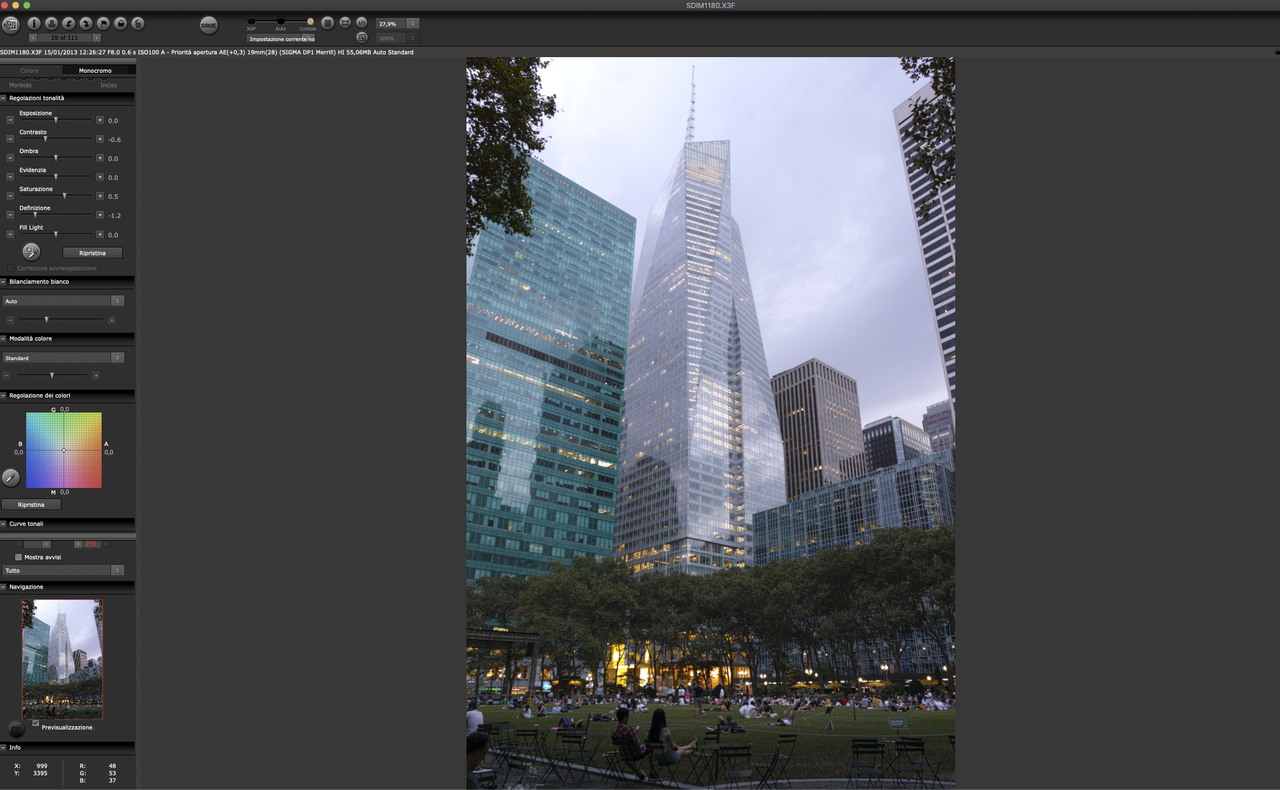This screenshot has width=1280, height=790.
Task: Click inside the color adjustment square
Action: (x=64, y=450)
